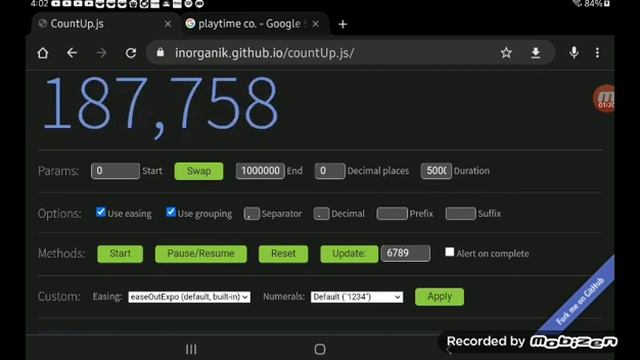
Task: Toggle the Use easing checkbox
Action: (x=100, y=212)
